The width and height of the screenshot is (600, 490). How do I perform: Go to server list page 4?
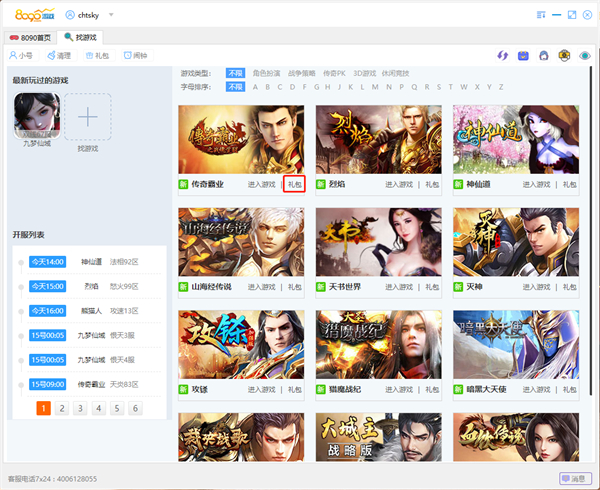(99, 408)
